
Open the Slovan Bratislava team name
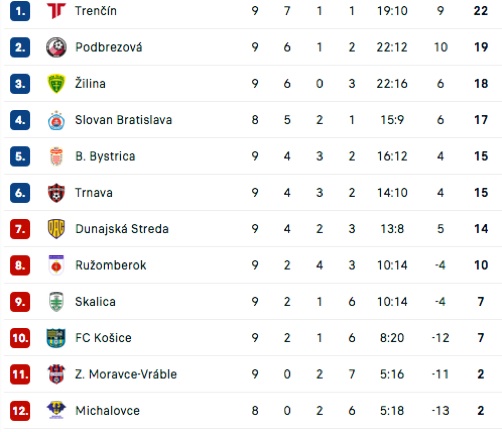pos(123,120)
